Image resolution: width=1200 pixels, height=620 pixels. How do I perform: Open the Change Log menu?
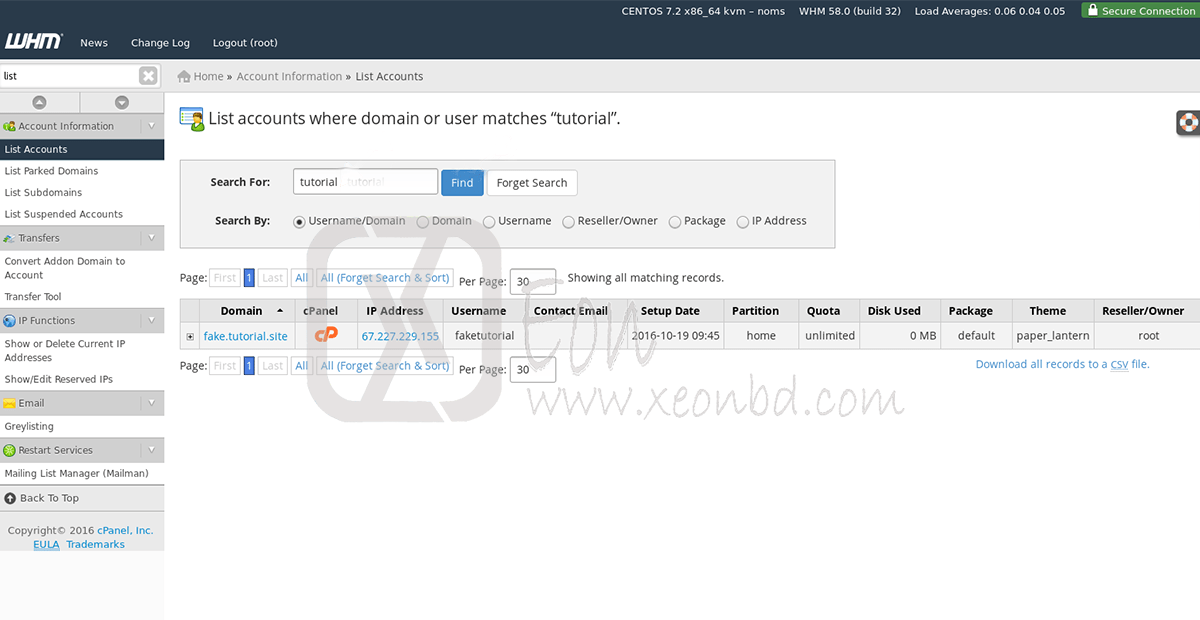(160, 43)
